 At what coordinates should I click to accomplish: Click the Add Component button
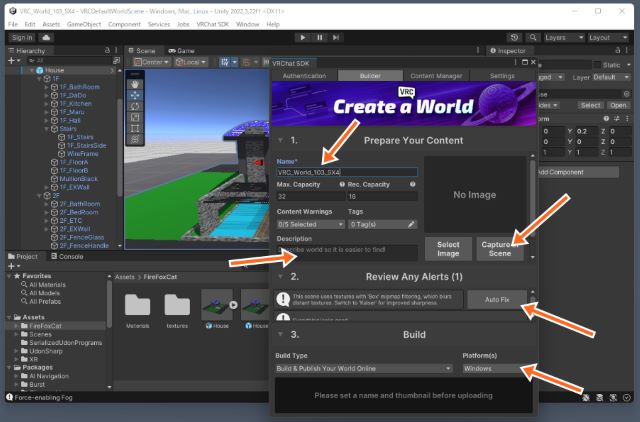point(578,172)
